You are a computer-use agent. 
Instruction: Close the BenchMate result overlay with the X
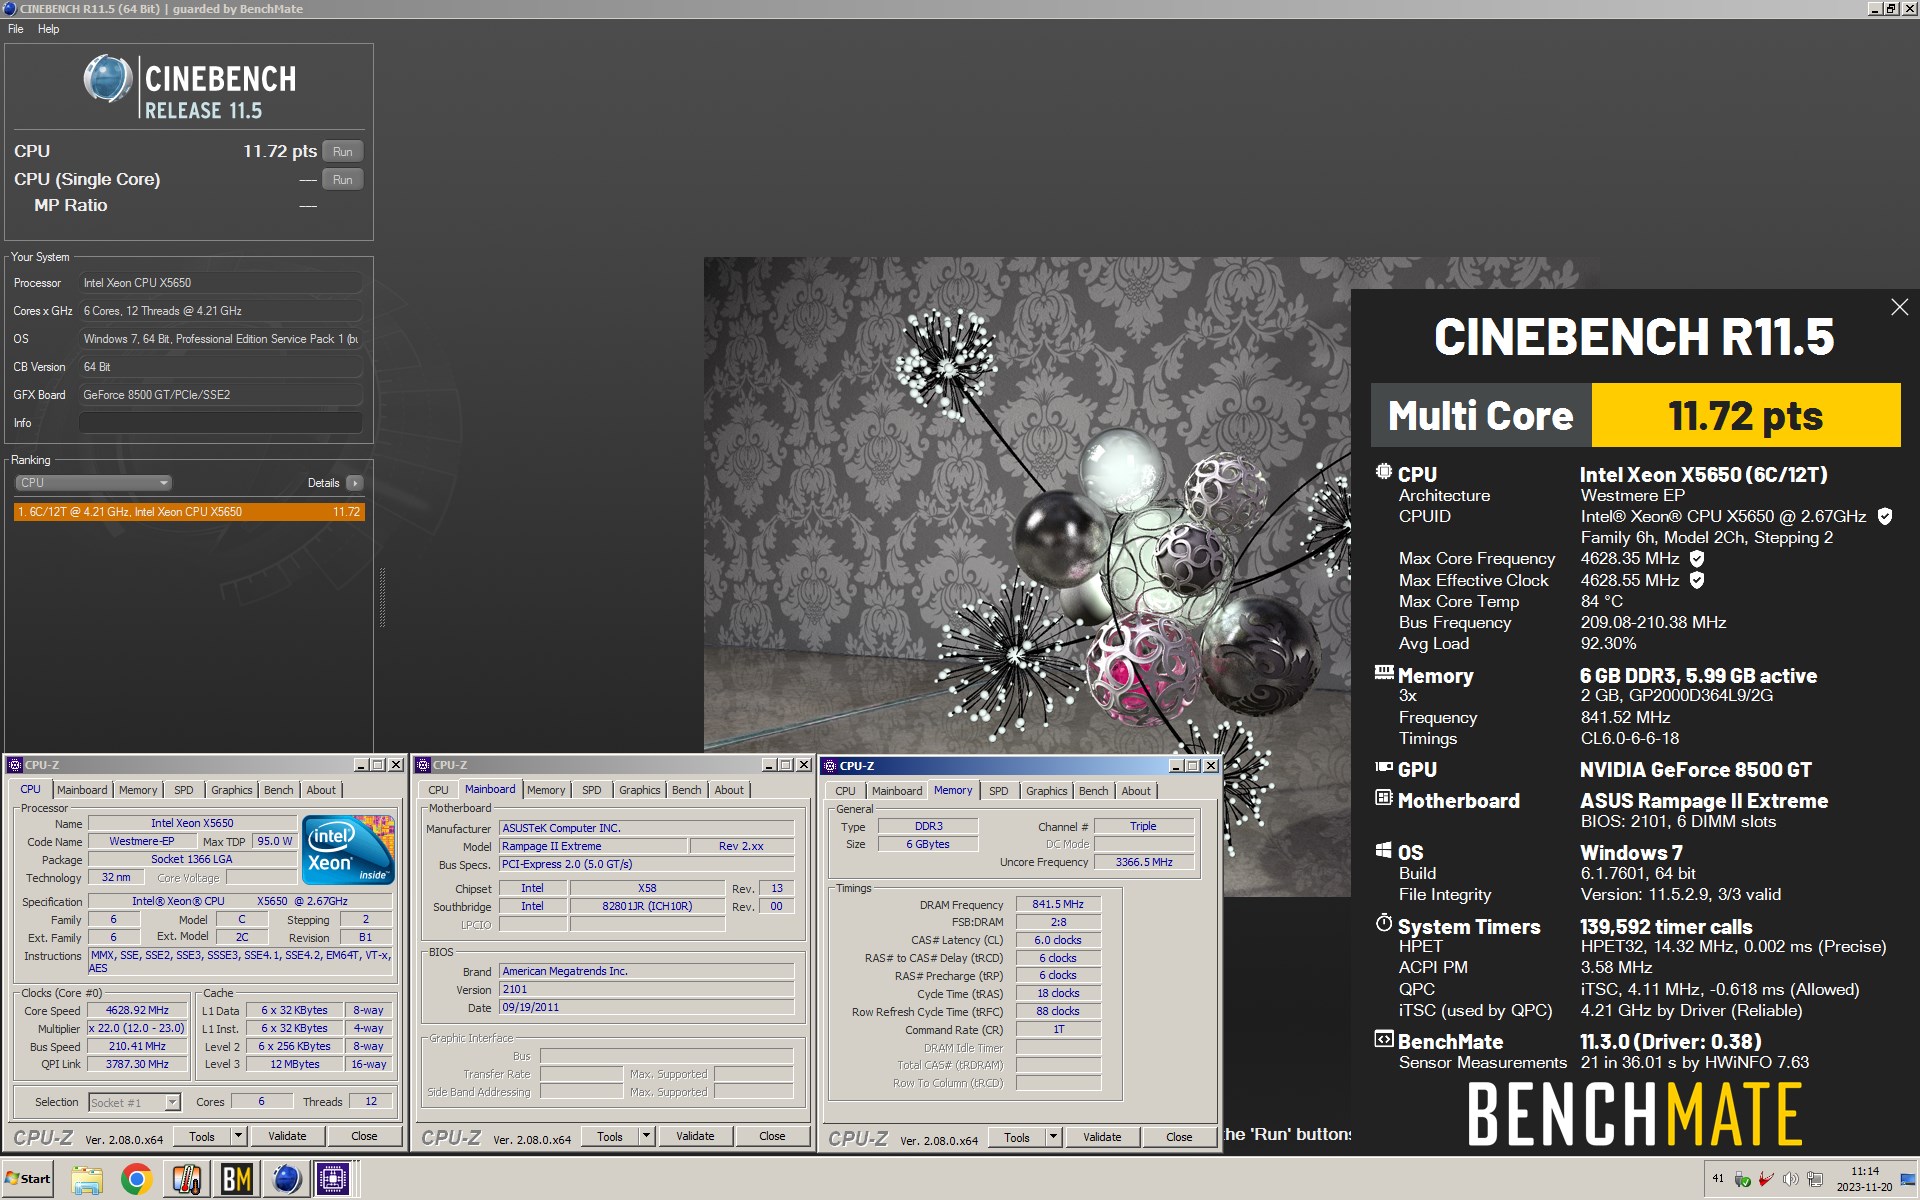click(1899, 307)
